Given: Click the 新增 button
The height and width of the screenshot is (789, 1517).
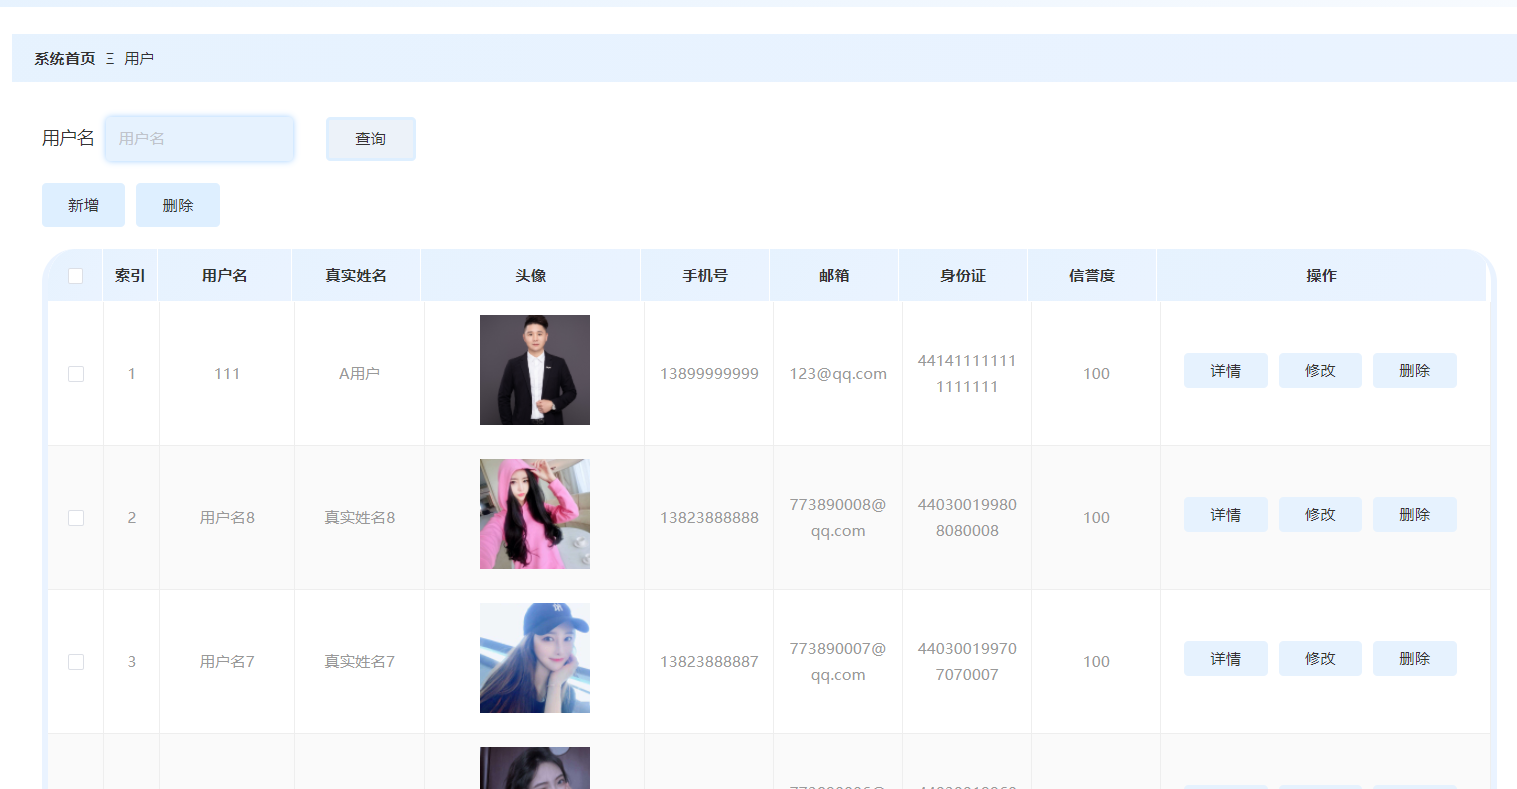Looking at the screenshot, I should (x=83, y=205).
